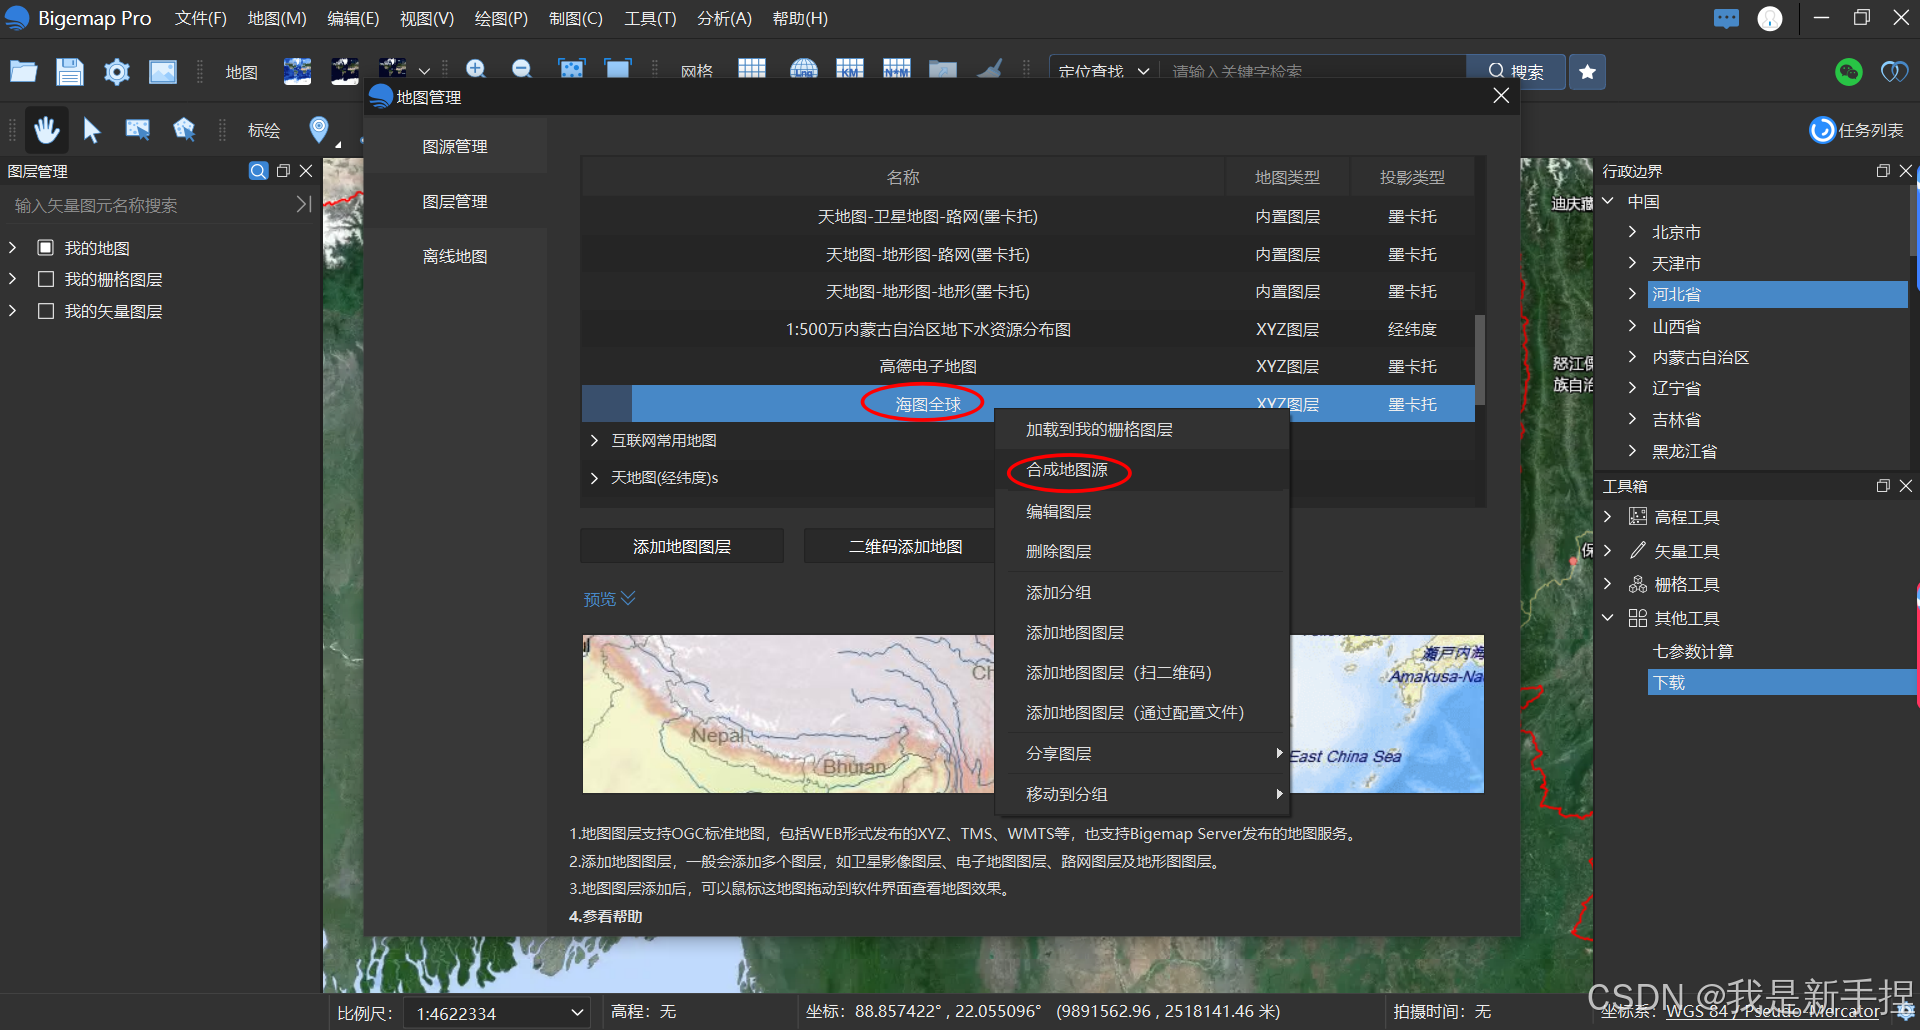
Task: Select the rectangle selection tool icon
Action: click(138, 130)
